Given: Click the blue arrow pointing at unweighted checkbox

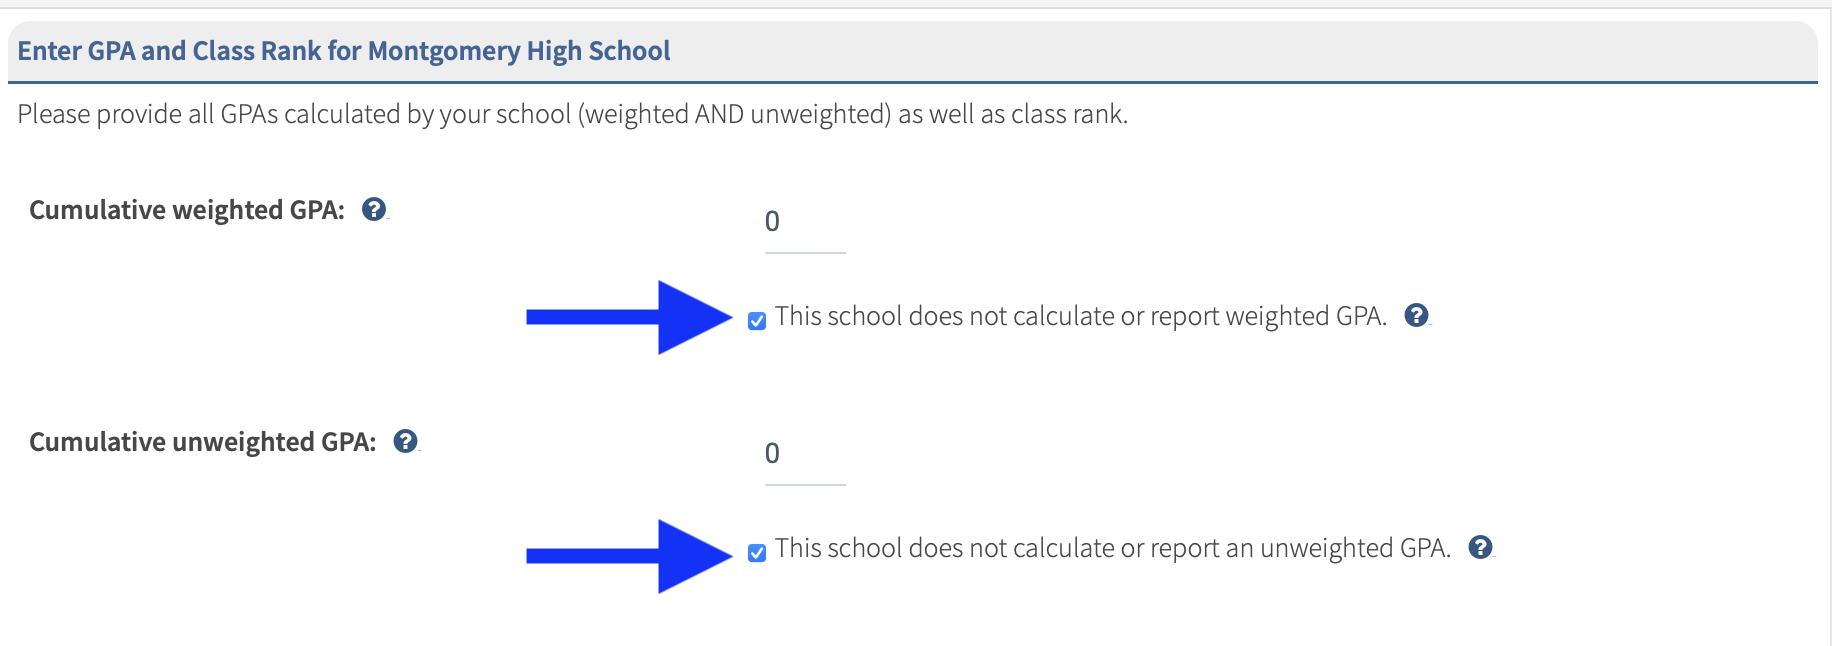Looking at the screenshot, I should tap(630, 556).
